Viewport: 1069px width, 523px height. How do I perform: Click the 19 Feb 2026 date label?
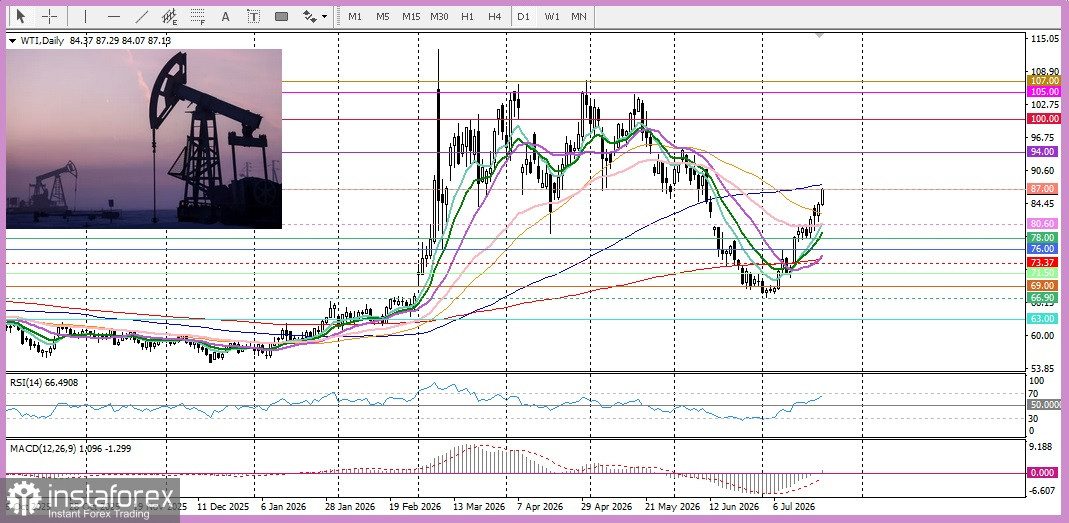click(x=416, y=507)
